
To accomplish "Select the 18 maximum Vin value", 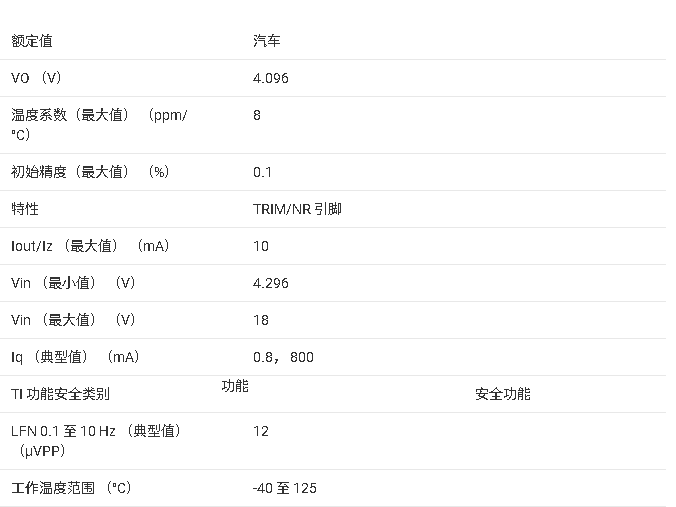I will (x=261, y=320).
